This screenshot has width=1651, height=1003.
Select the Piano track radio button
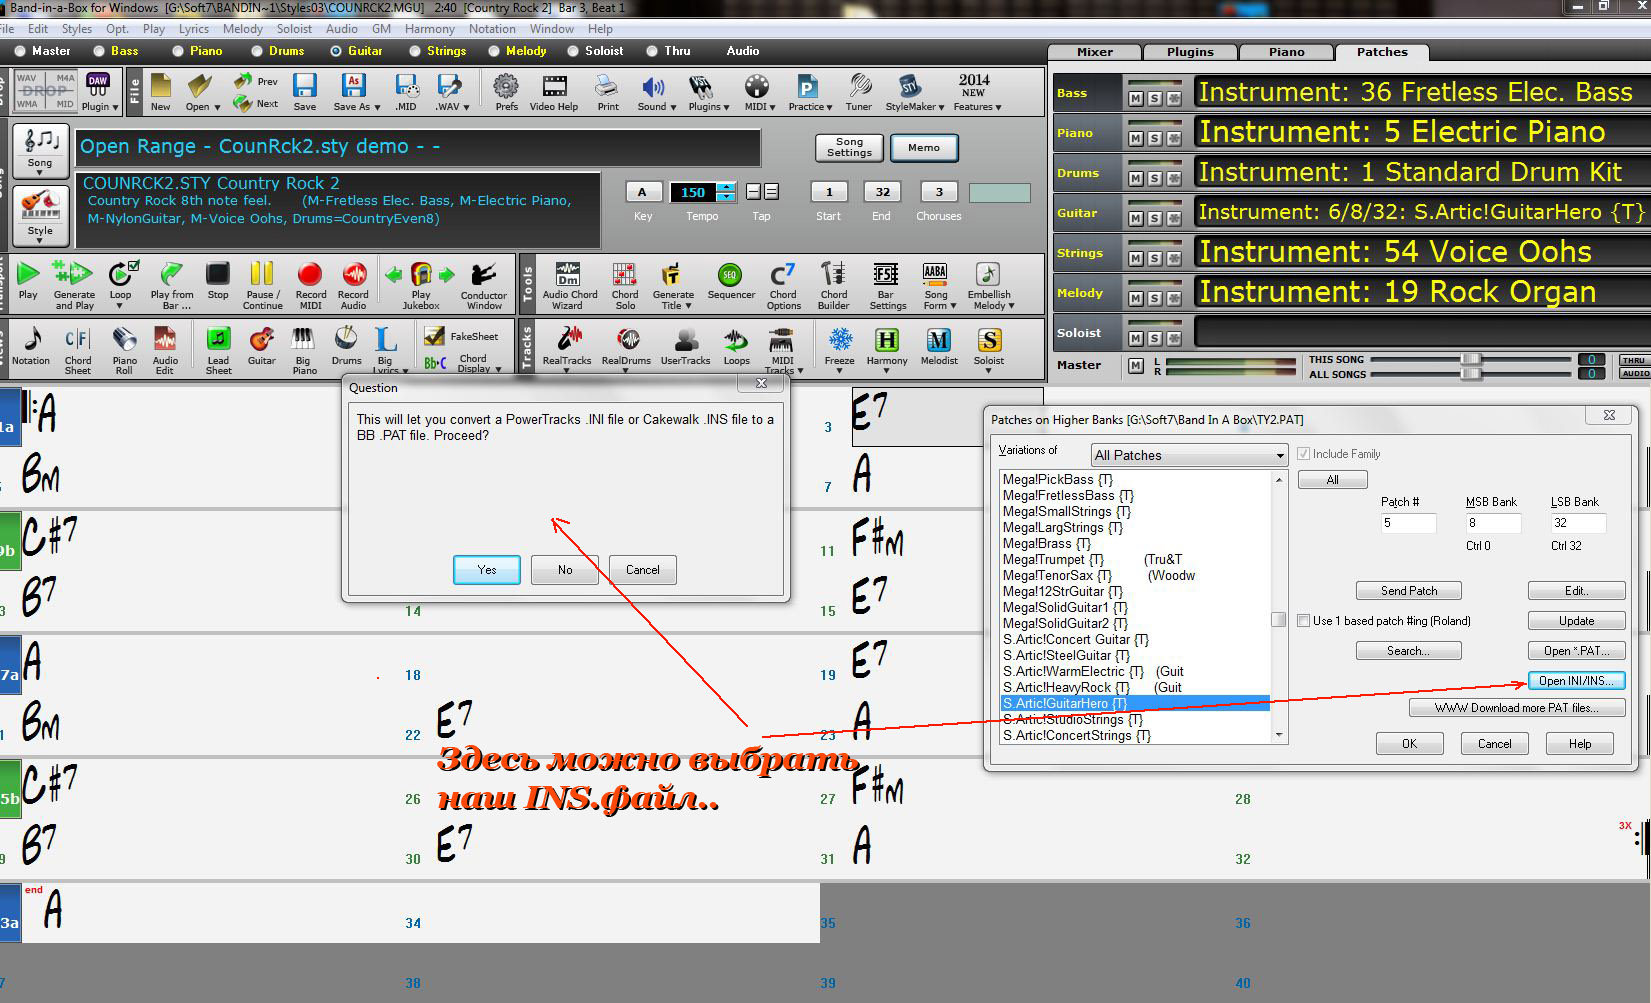click(178, 51)
